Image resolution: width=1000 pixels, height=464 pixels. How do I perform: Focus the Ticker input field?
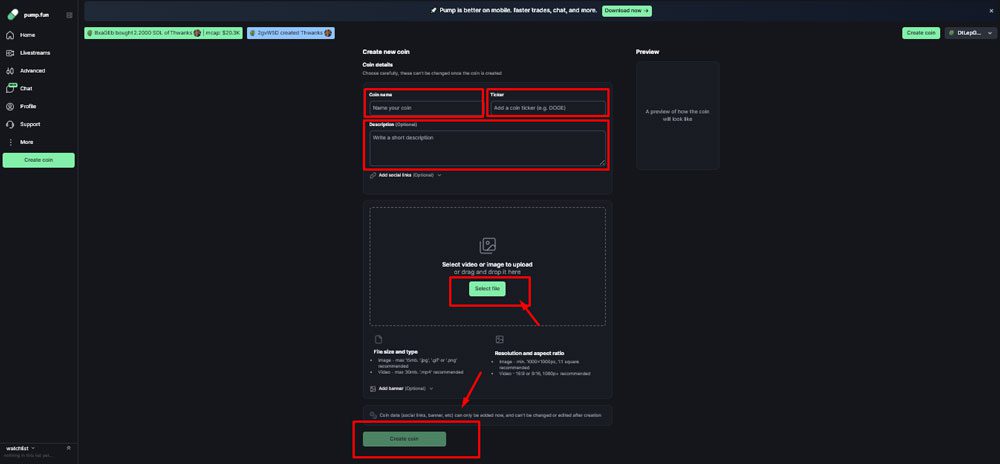[547, 107]
